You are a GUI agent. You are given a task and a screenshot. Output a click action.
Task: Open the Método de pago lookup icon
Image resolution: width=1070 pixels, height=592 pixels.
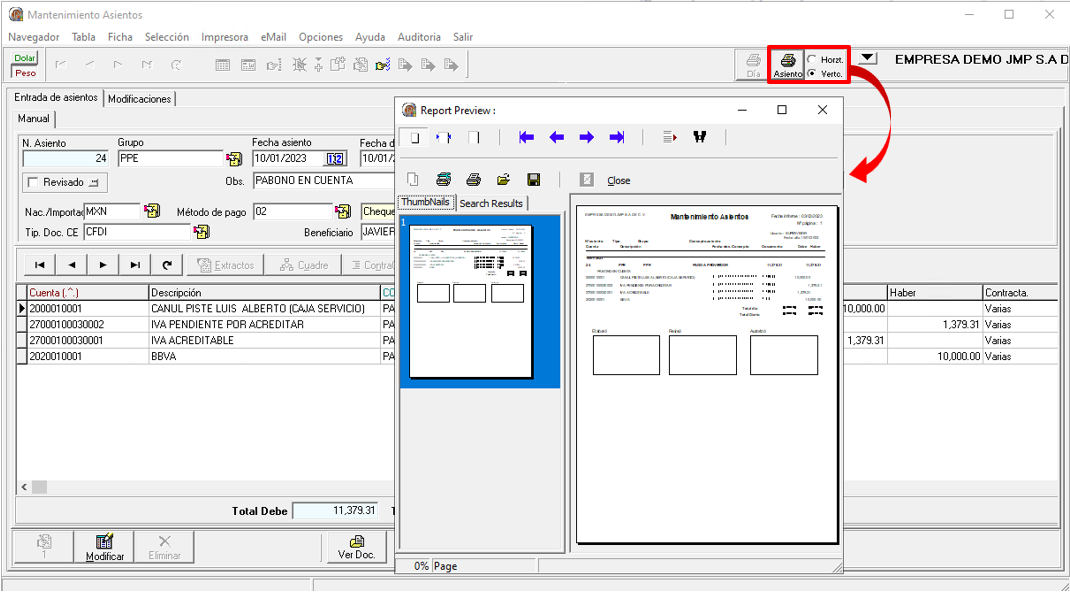[x=343, y=211]
